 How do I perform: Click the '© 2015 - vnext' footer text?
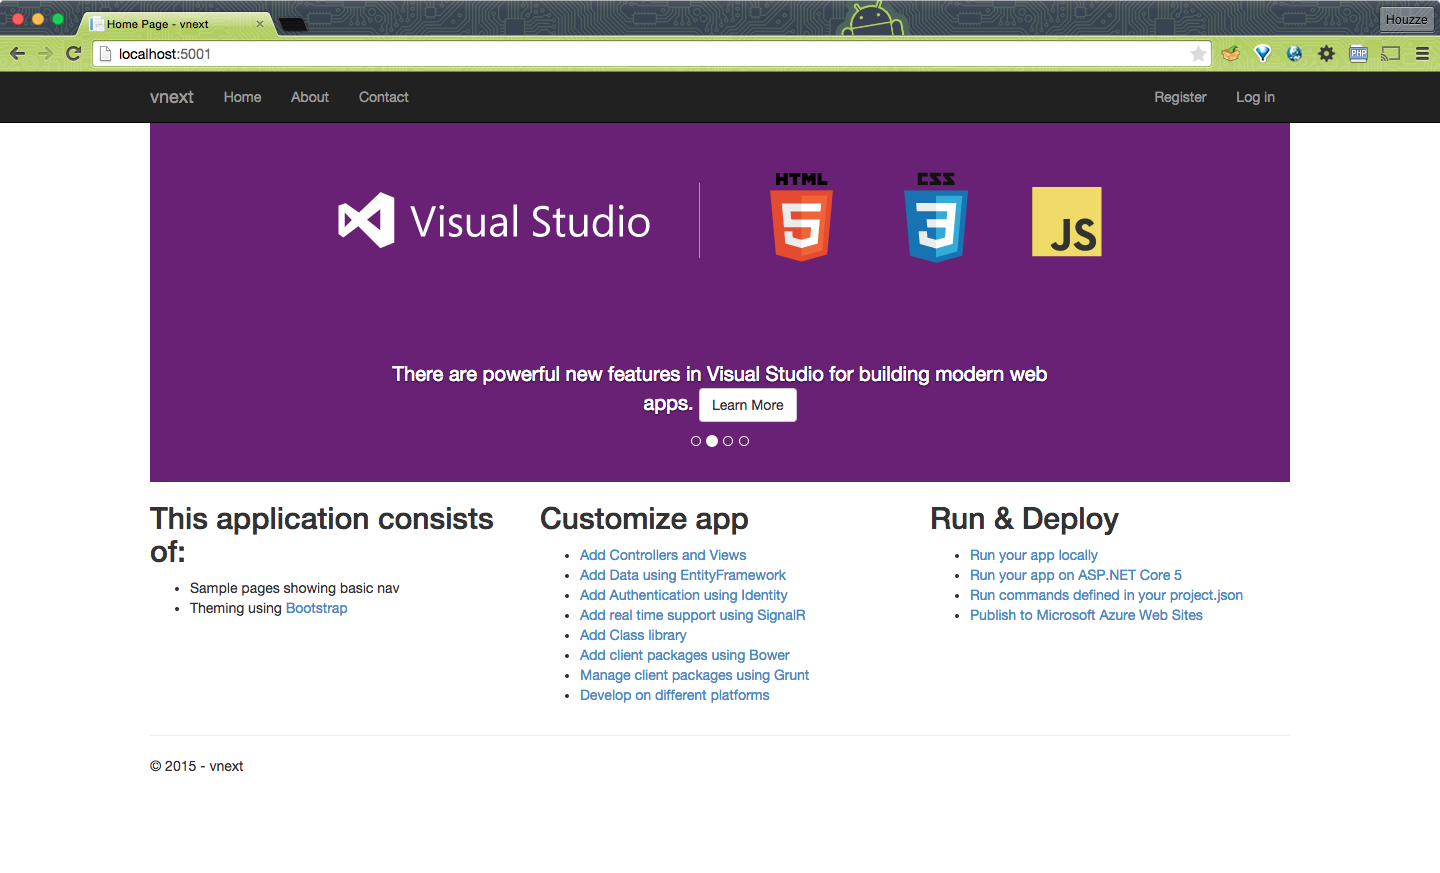coord(197,766)
